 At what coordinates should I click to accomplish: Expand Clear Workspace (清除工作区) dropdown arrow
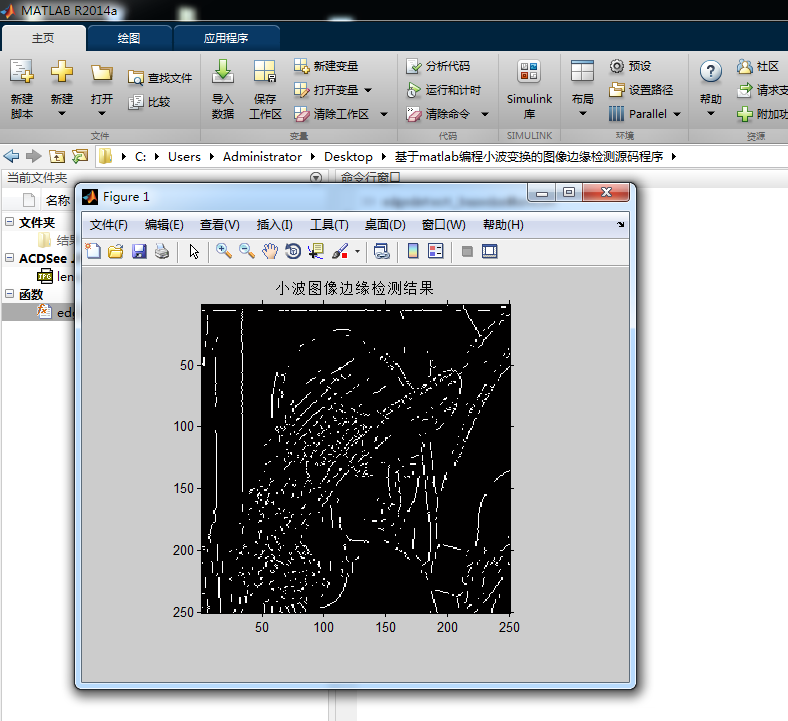(x=384, y=115)
